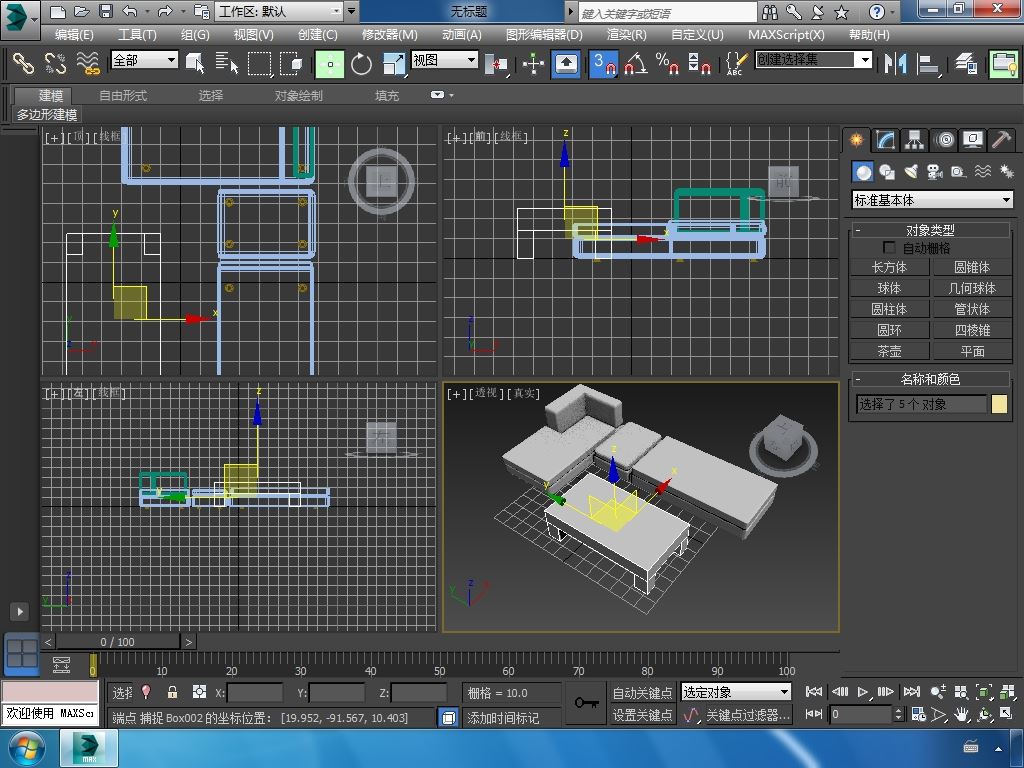Viewport: 1024px width, 768px height.
Task: Expand the 全部 selection filter dropdown
Action: [x=144, y=60]
